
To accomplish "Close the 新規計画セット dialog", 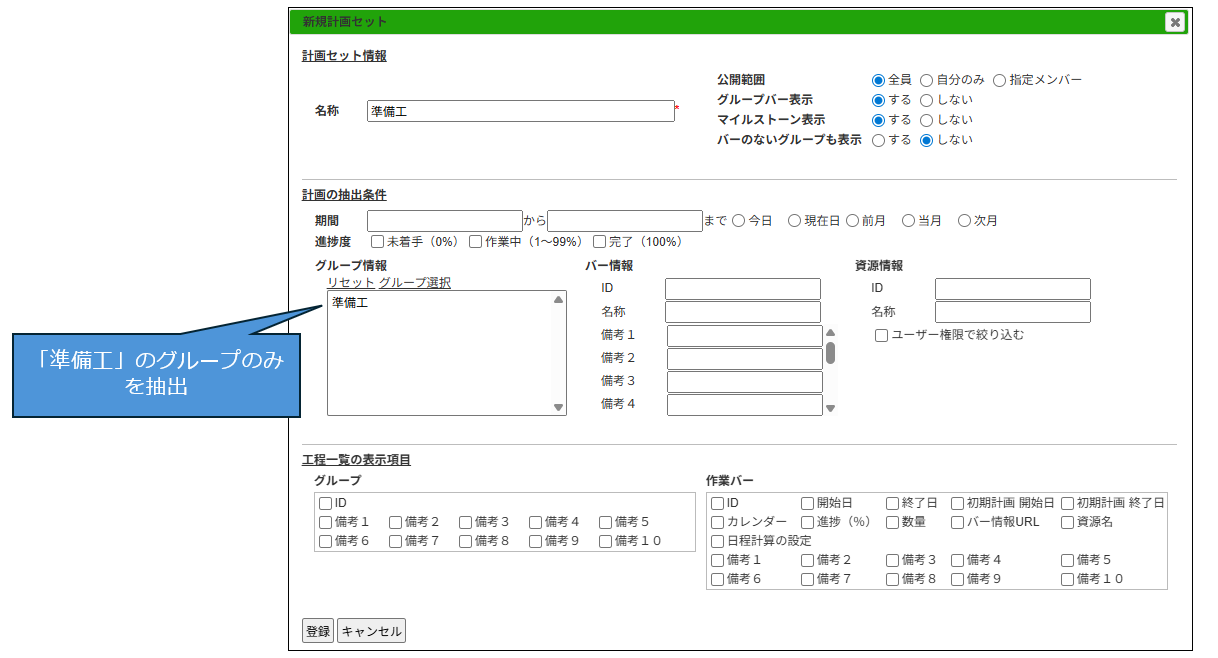I will click(x=1175, y=22).
